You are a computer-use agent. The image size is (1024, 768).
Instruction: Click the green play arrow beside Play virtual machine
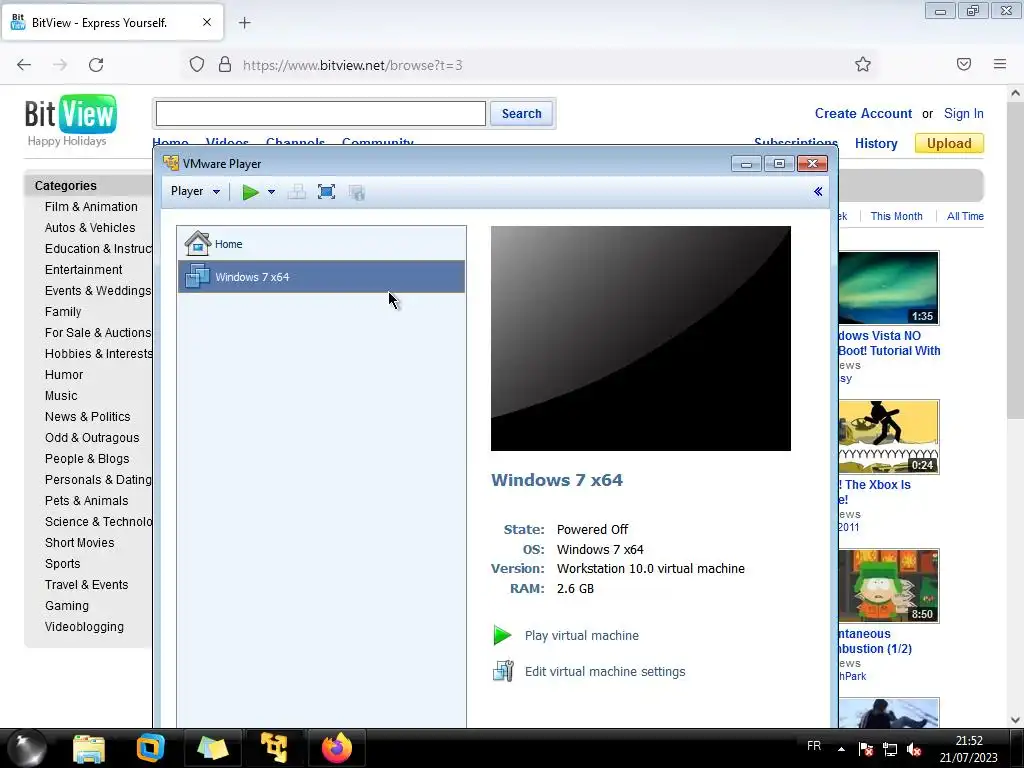click(x=502, y=635)
